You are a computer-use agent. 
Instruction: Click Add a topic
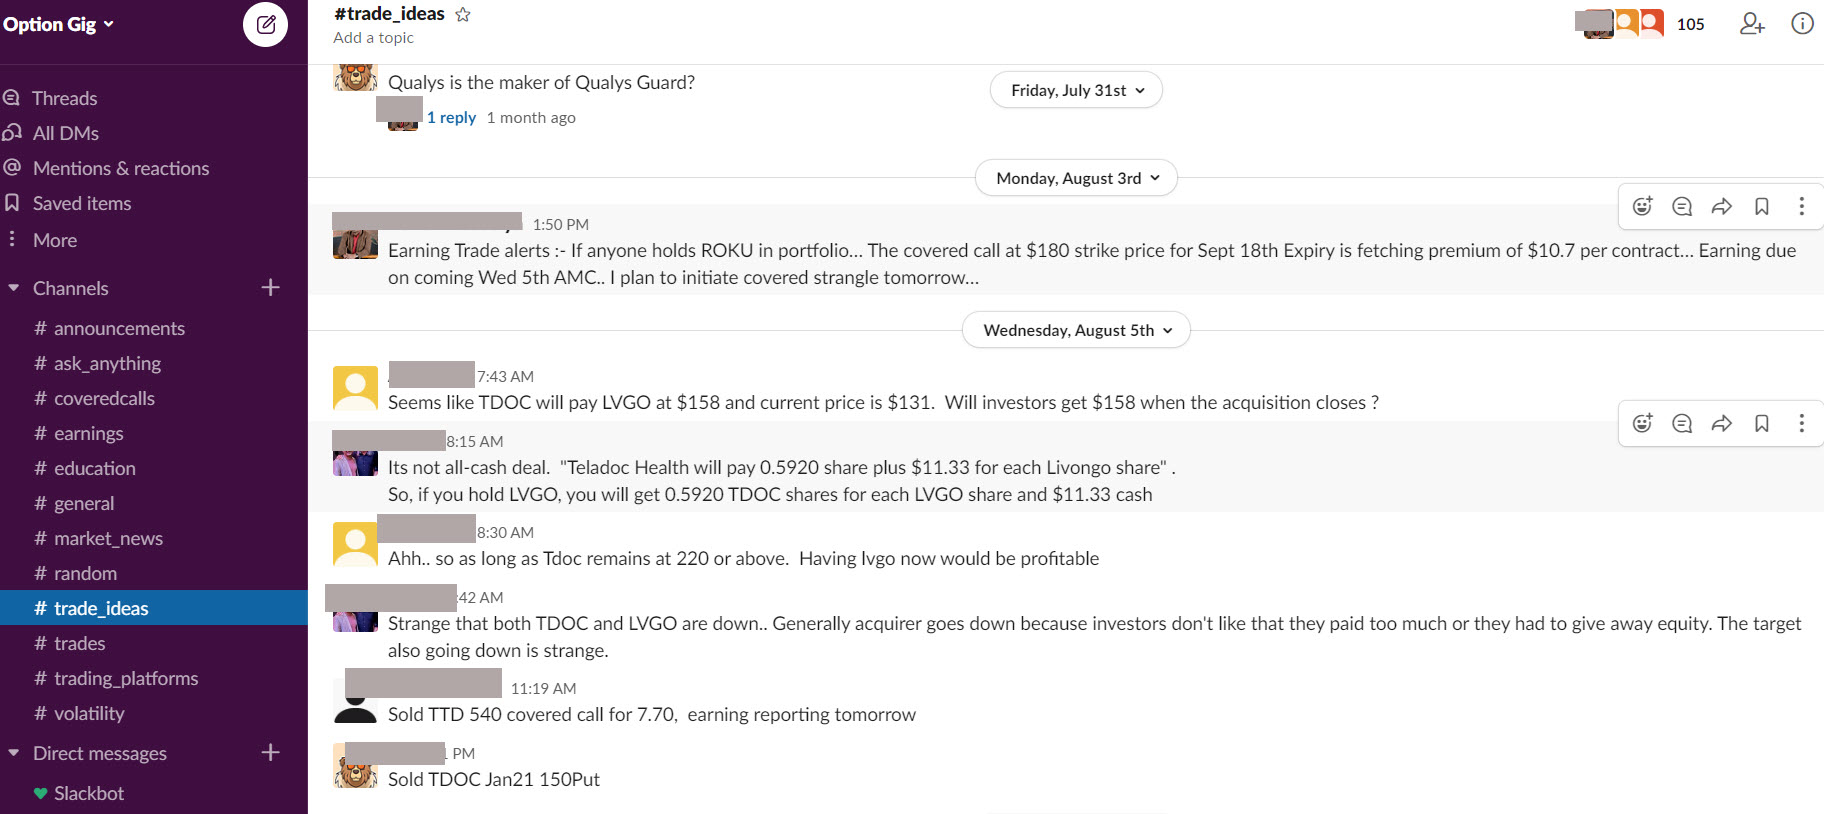click(x=373, y=37)
